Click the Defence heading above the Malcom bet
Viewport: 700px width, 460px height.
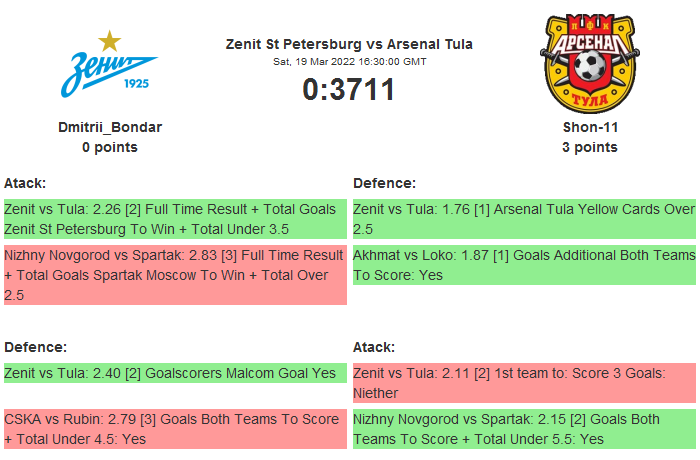click(36, 347)
